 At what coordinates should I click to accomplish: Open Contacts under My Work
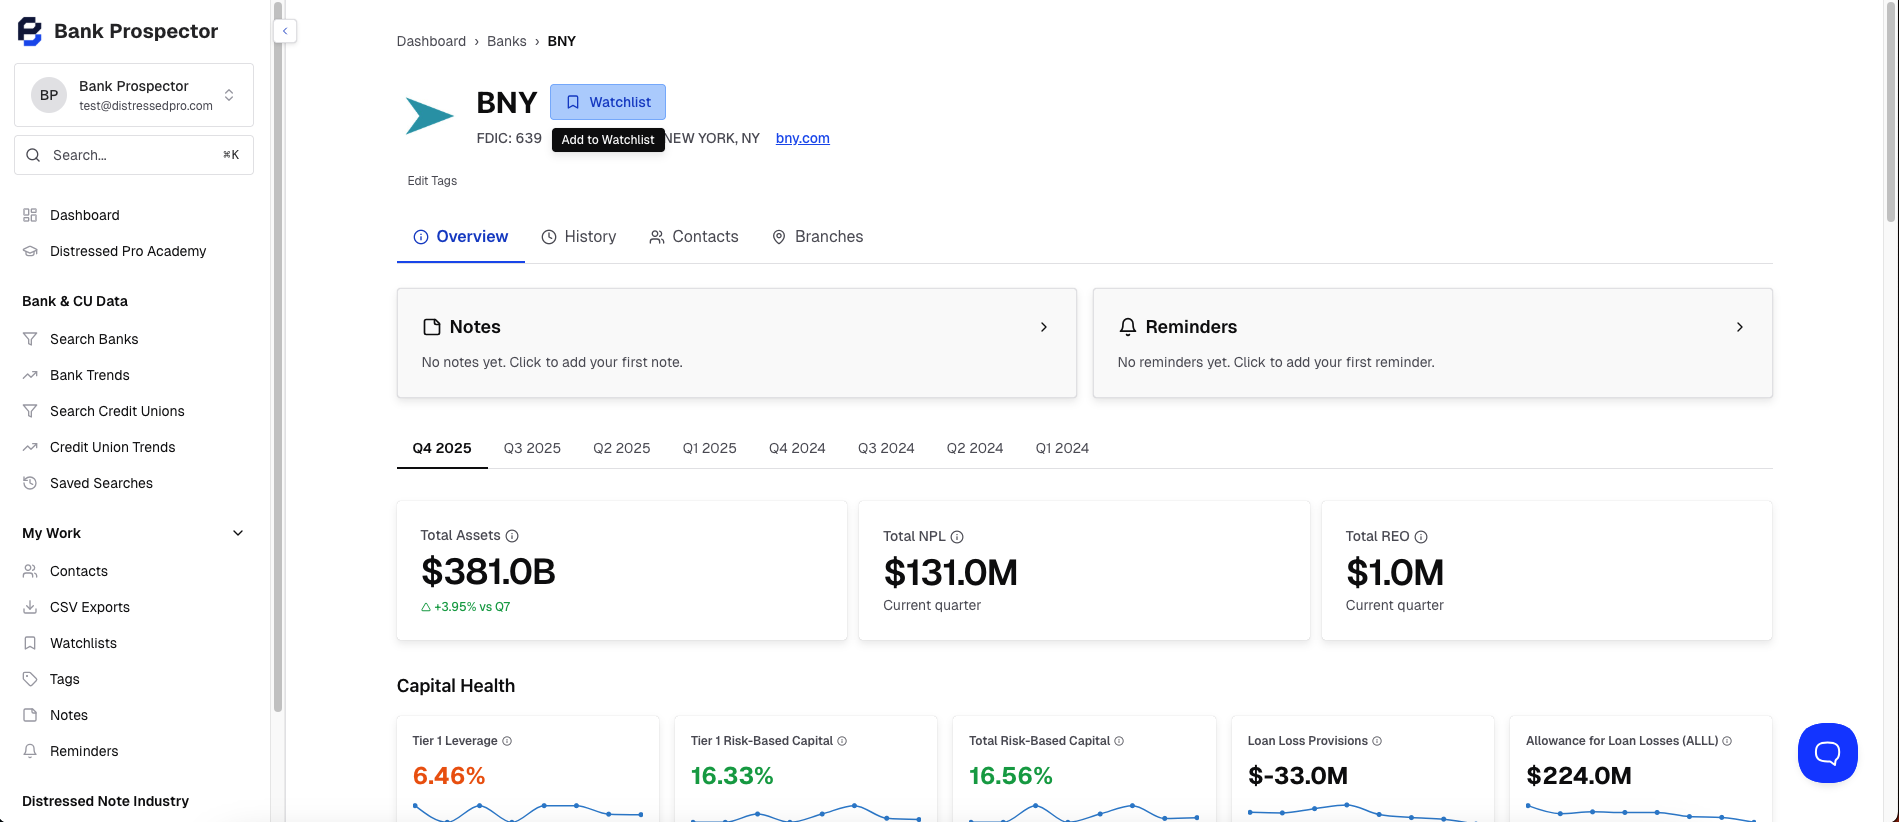(134, 571)
